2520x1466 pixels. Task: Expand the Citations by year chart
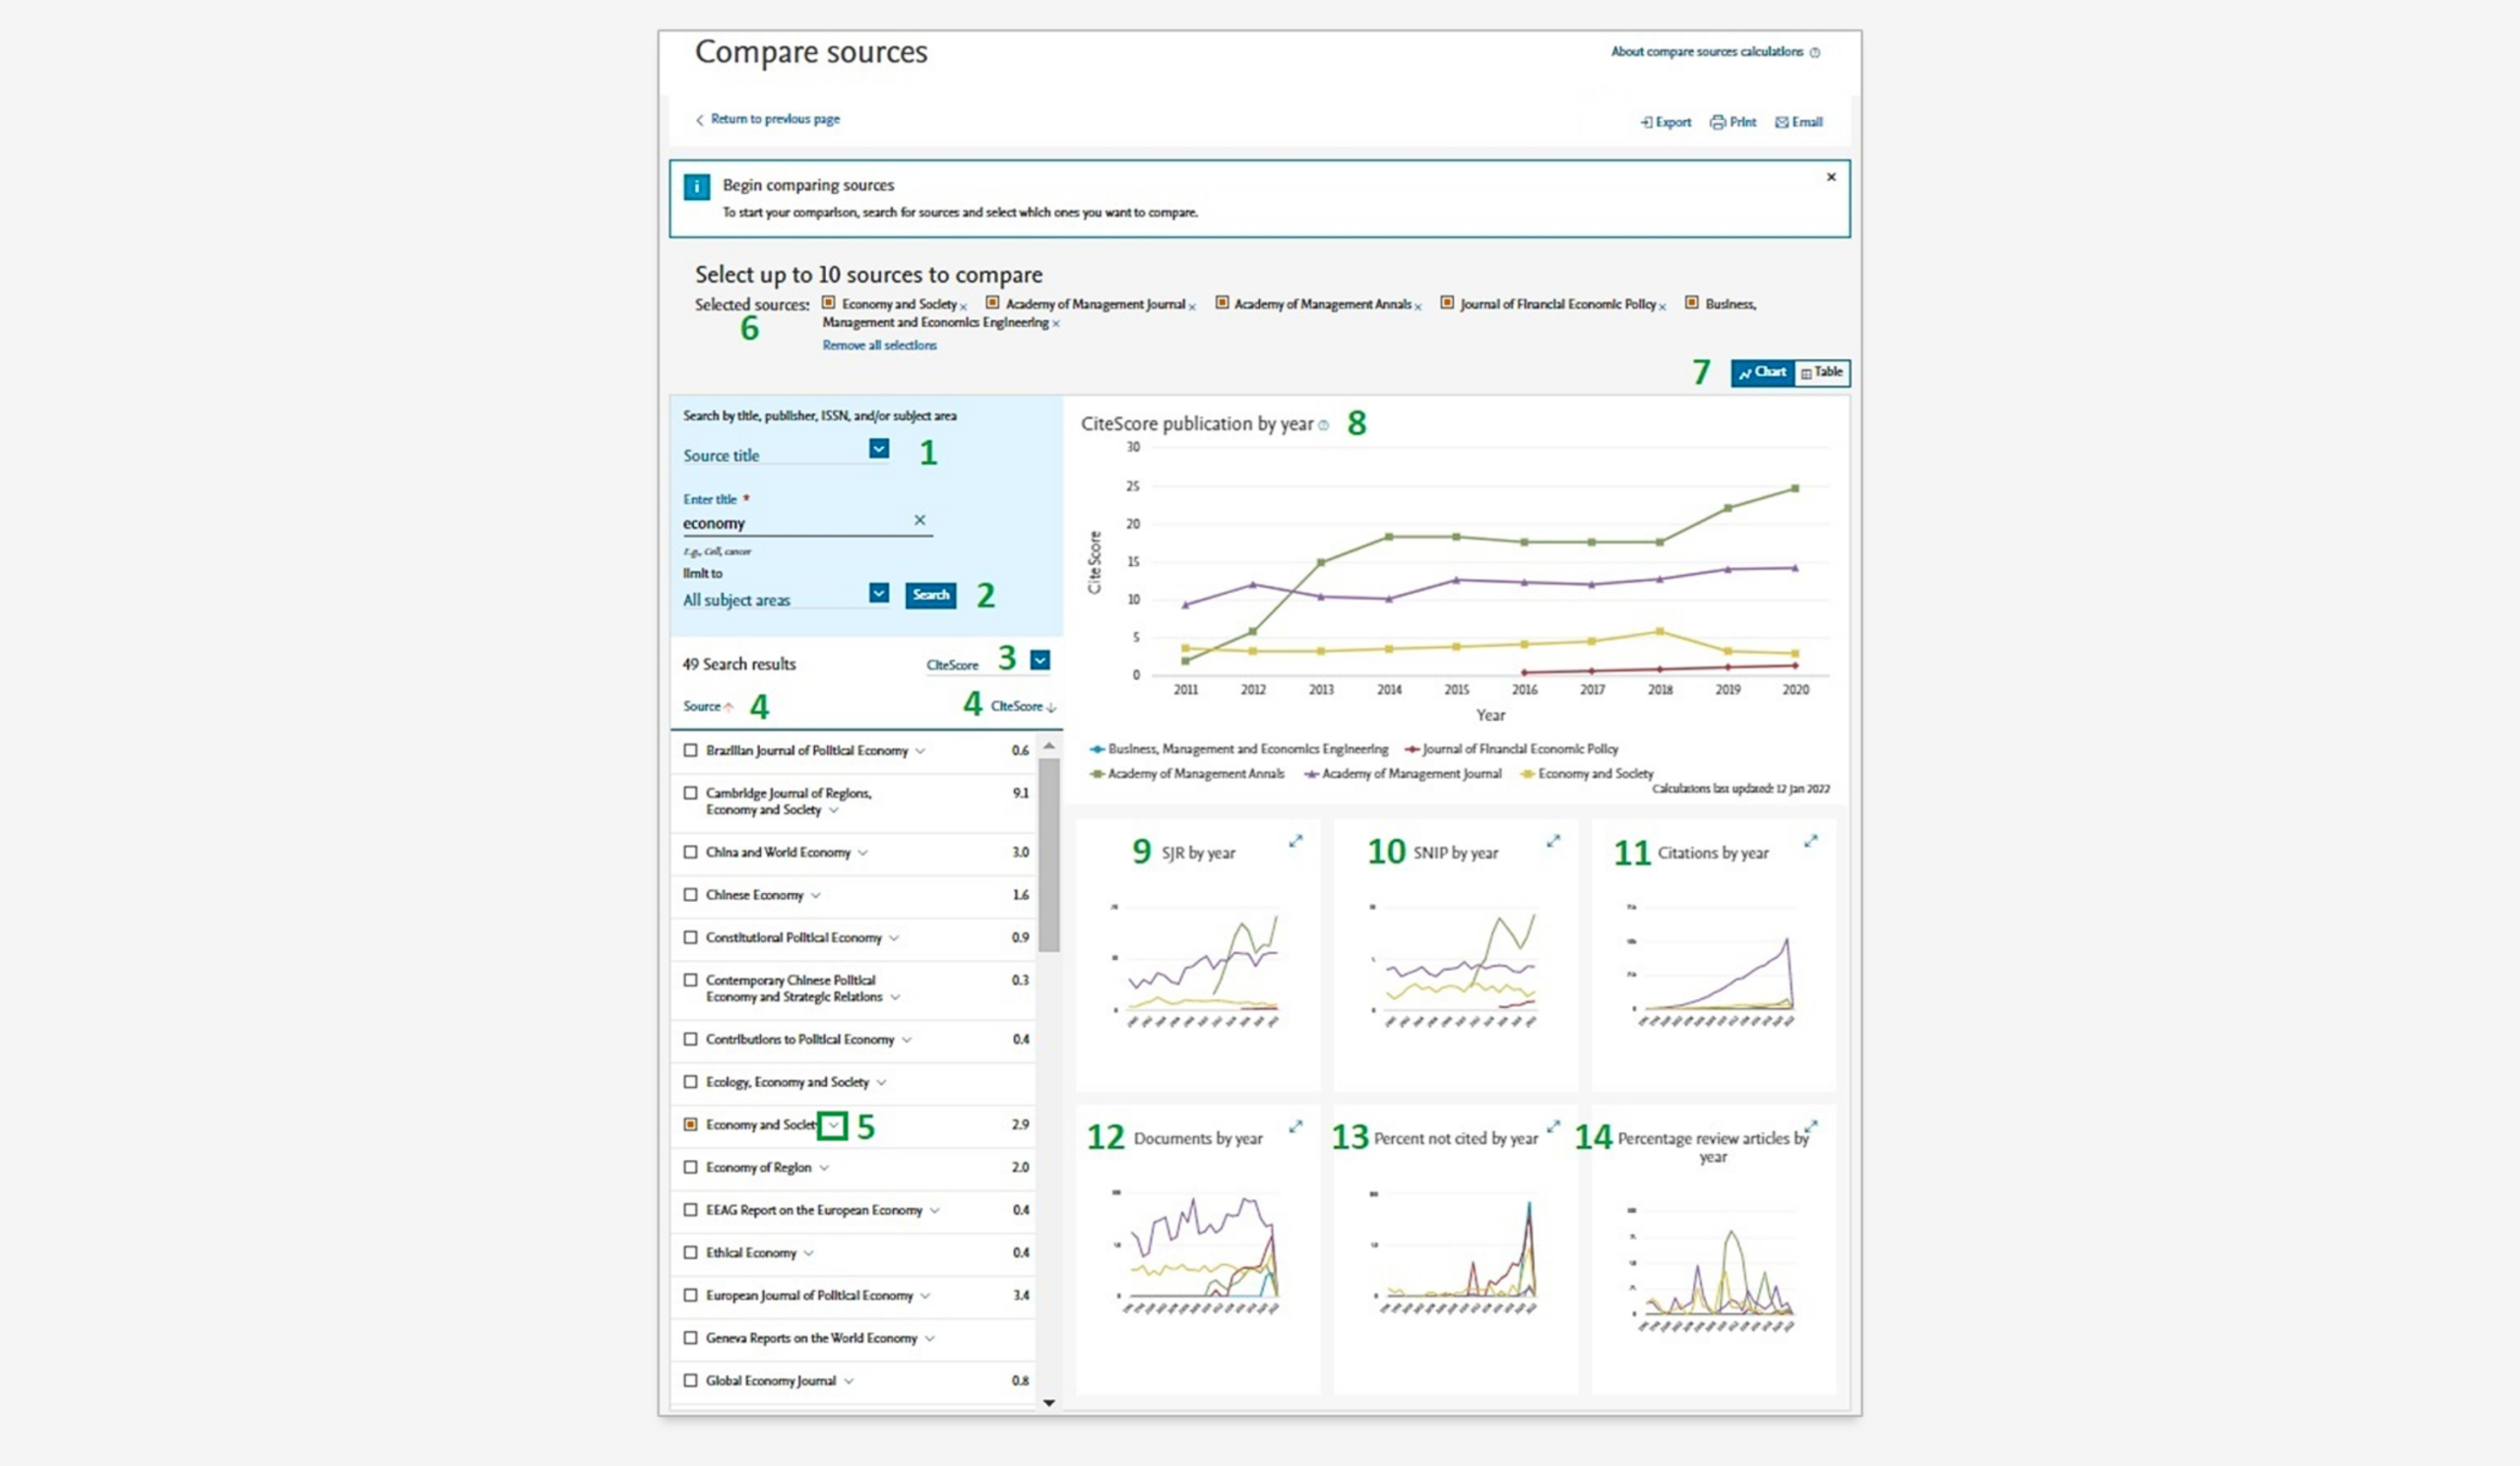coord(1810,841)
